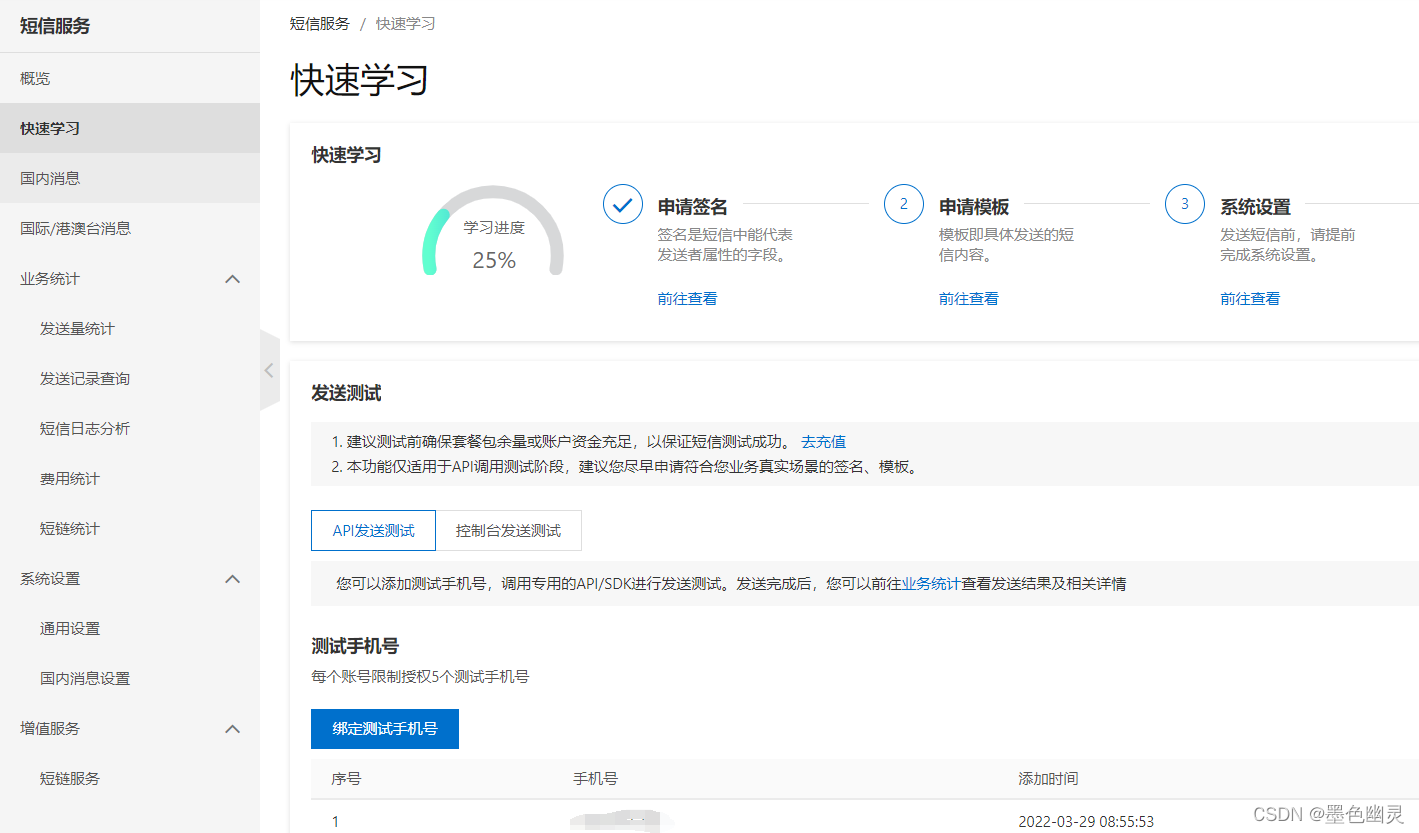
Task: Click the 发送测试 section heading
Action: 346,393
